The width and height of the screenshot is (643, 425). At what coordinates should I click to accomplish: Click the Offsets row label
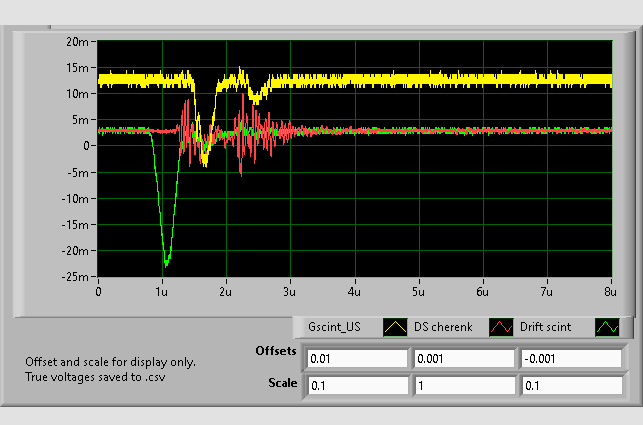(276, 351)
